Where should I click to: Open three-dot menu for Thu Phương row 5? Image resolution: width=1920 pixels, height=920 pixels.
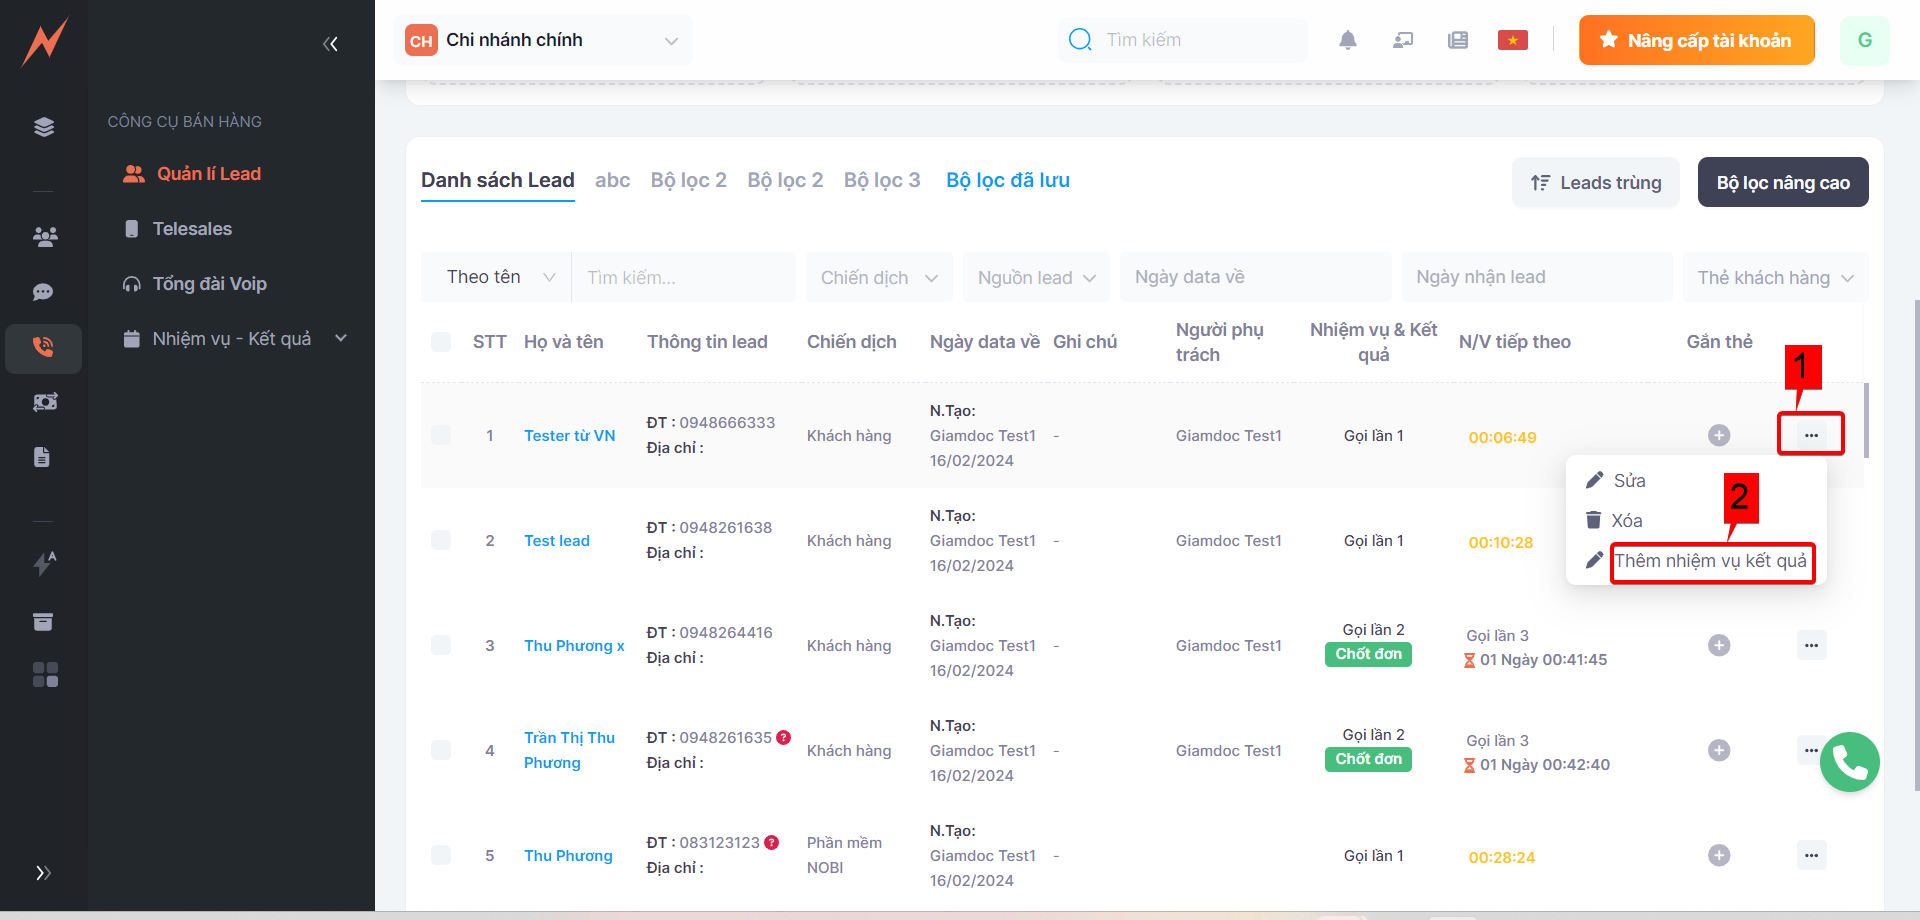click(1811, 855)
